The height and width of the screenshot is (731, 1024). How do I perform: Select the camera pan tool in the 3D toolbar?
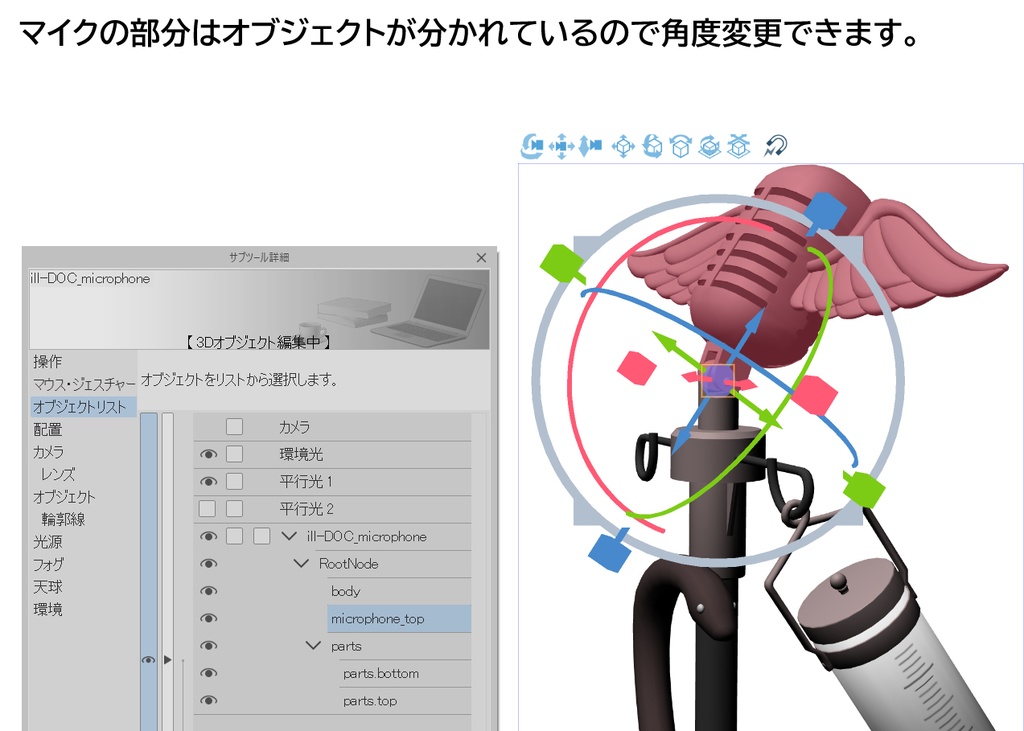point(562,145)
